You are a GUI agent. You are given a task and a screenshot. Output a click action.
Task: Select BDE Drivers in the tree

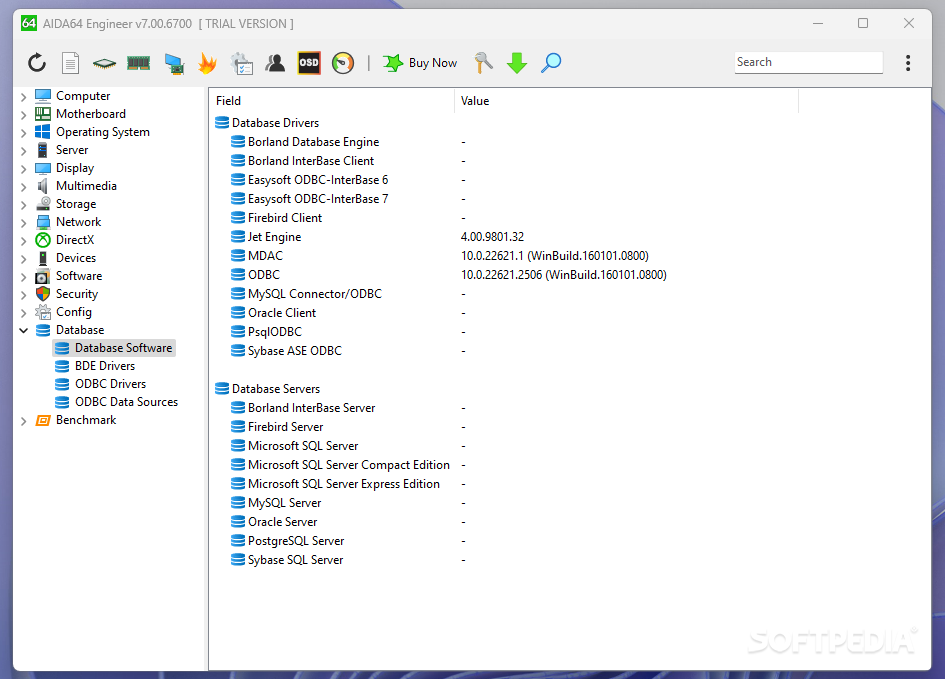104,366
